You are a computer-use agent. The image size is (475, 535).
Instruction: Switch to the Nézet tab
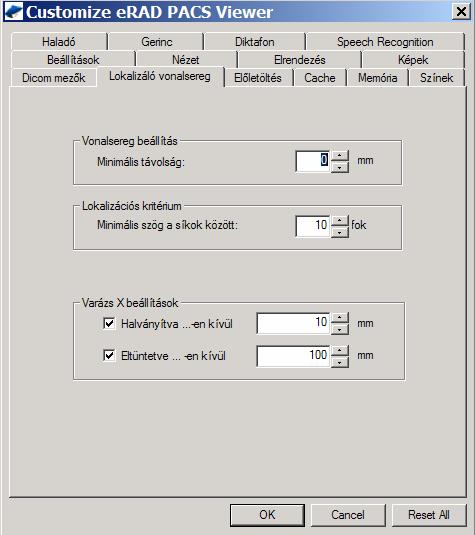click(x=186, y=60)
